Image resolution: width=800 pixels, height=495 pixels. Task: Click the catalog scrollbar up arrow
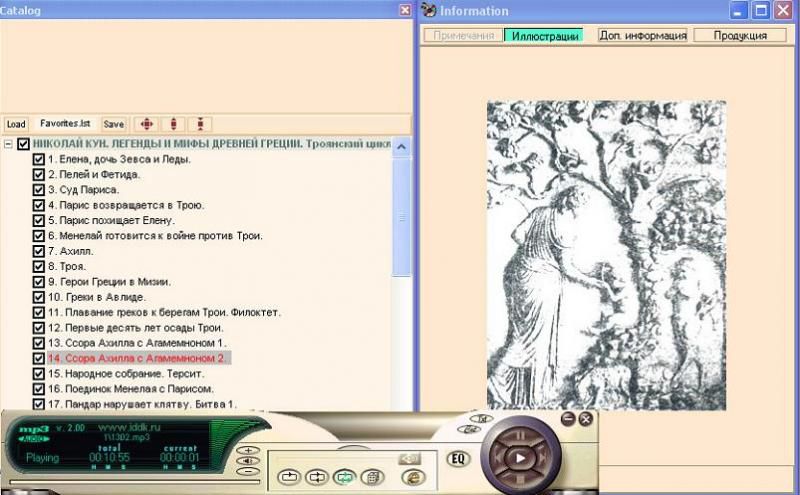(x=402, y=147)
